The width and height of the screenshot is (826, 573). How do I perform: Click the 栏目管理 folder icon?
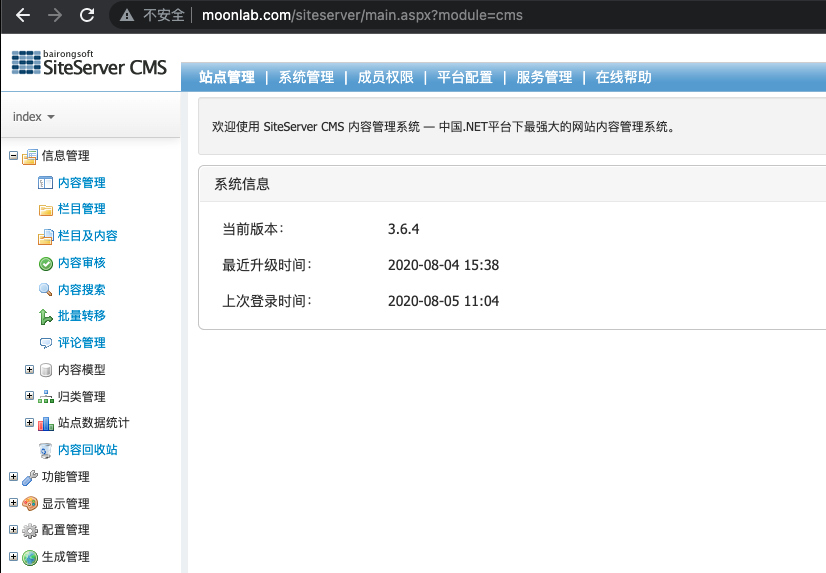point(46,210)
